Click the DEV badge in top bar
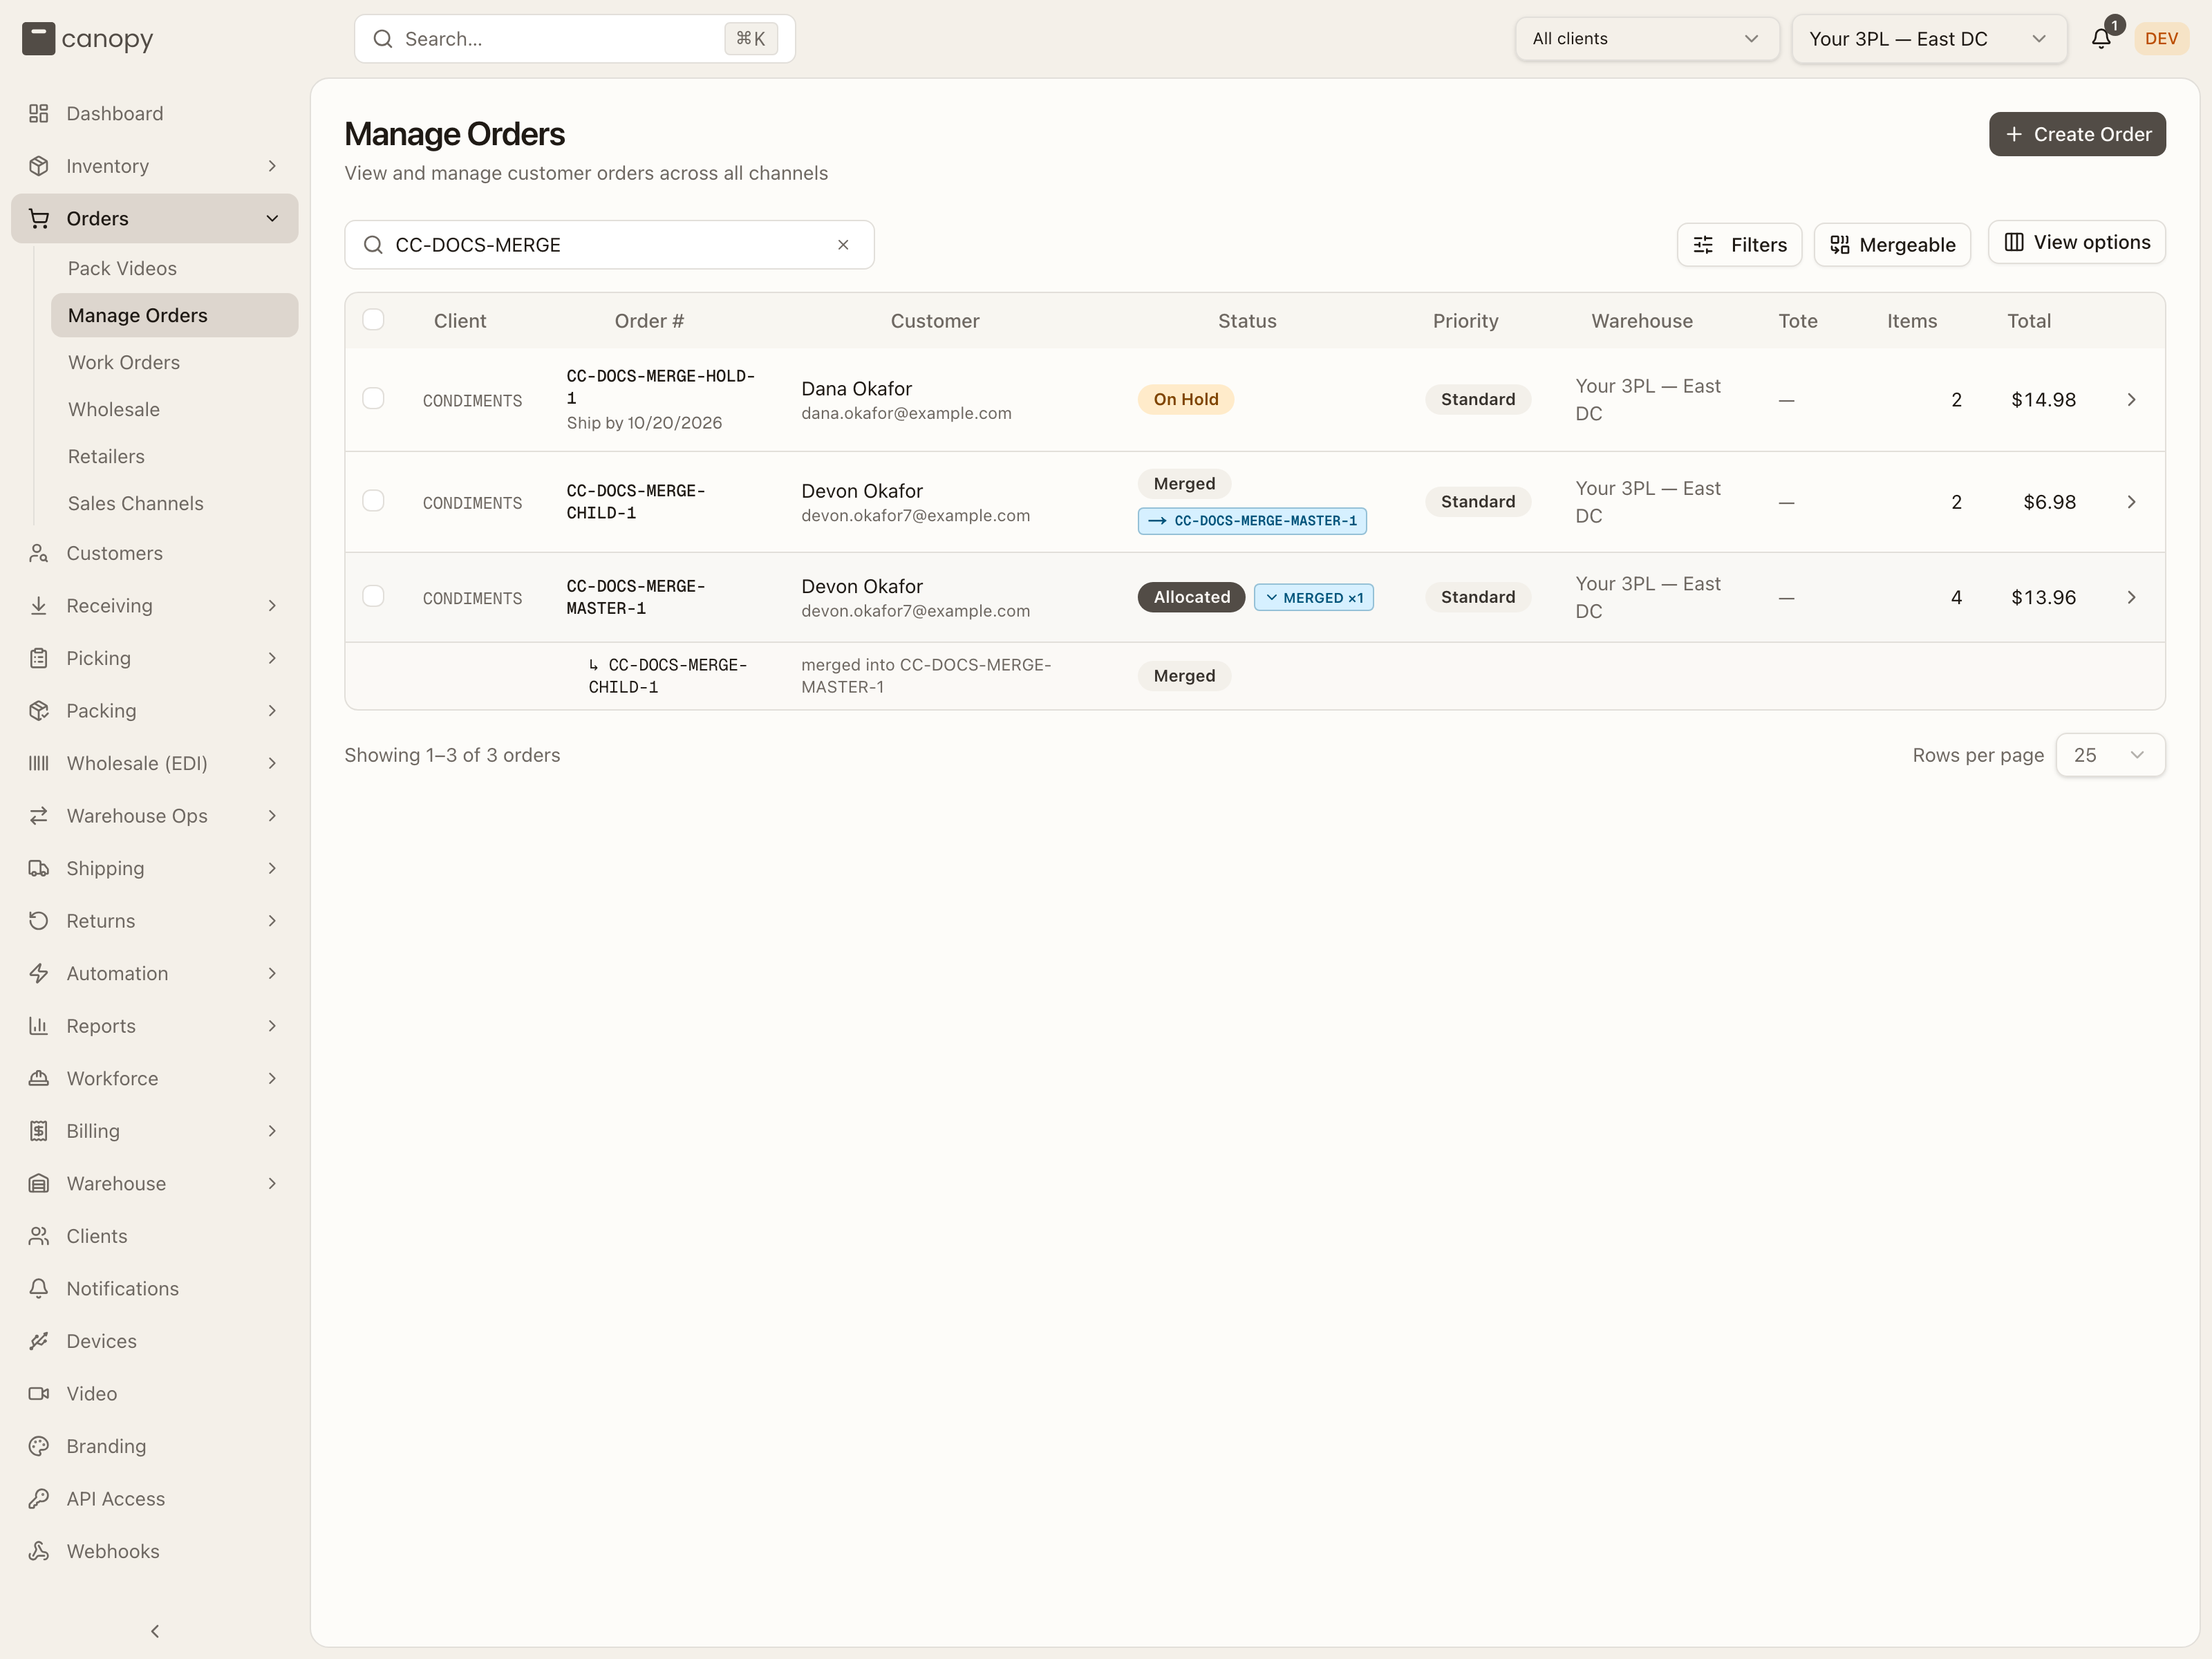This screenshot has height=1659, width=2212. (x=2161, y=39)
